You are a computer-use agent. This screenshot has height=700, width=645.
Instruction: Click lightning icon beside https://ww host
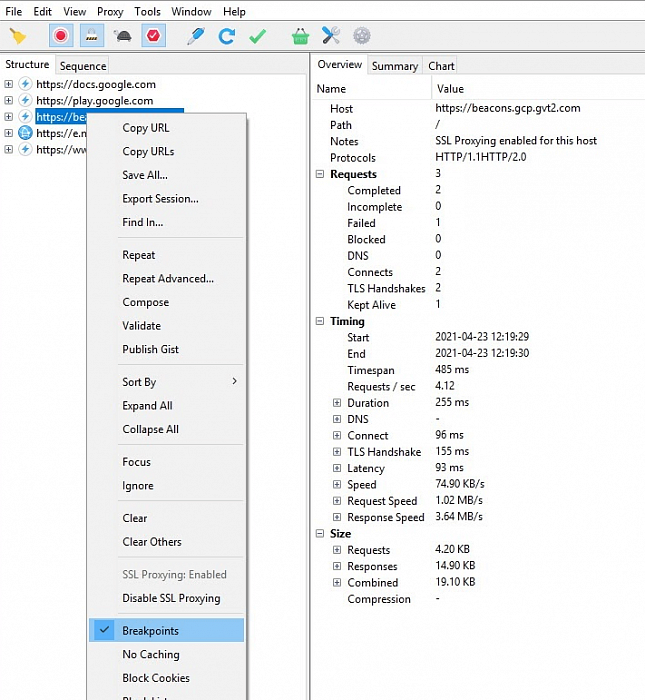pyautogui.click(x=25, y=149)
